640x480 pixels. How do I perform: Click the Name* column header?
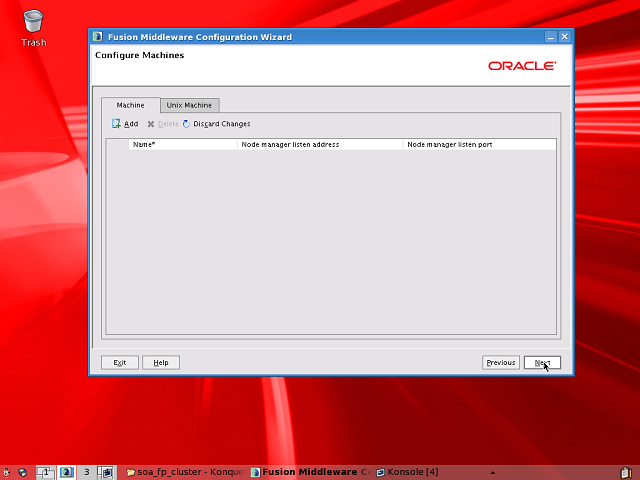click(183, 144)
